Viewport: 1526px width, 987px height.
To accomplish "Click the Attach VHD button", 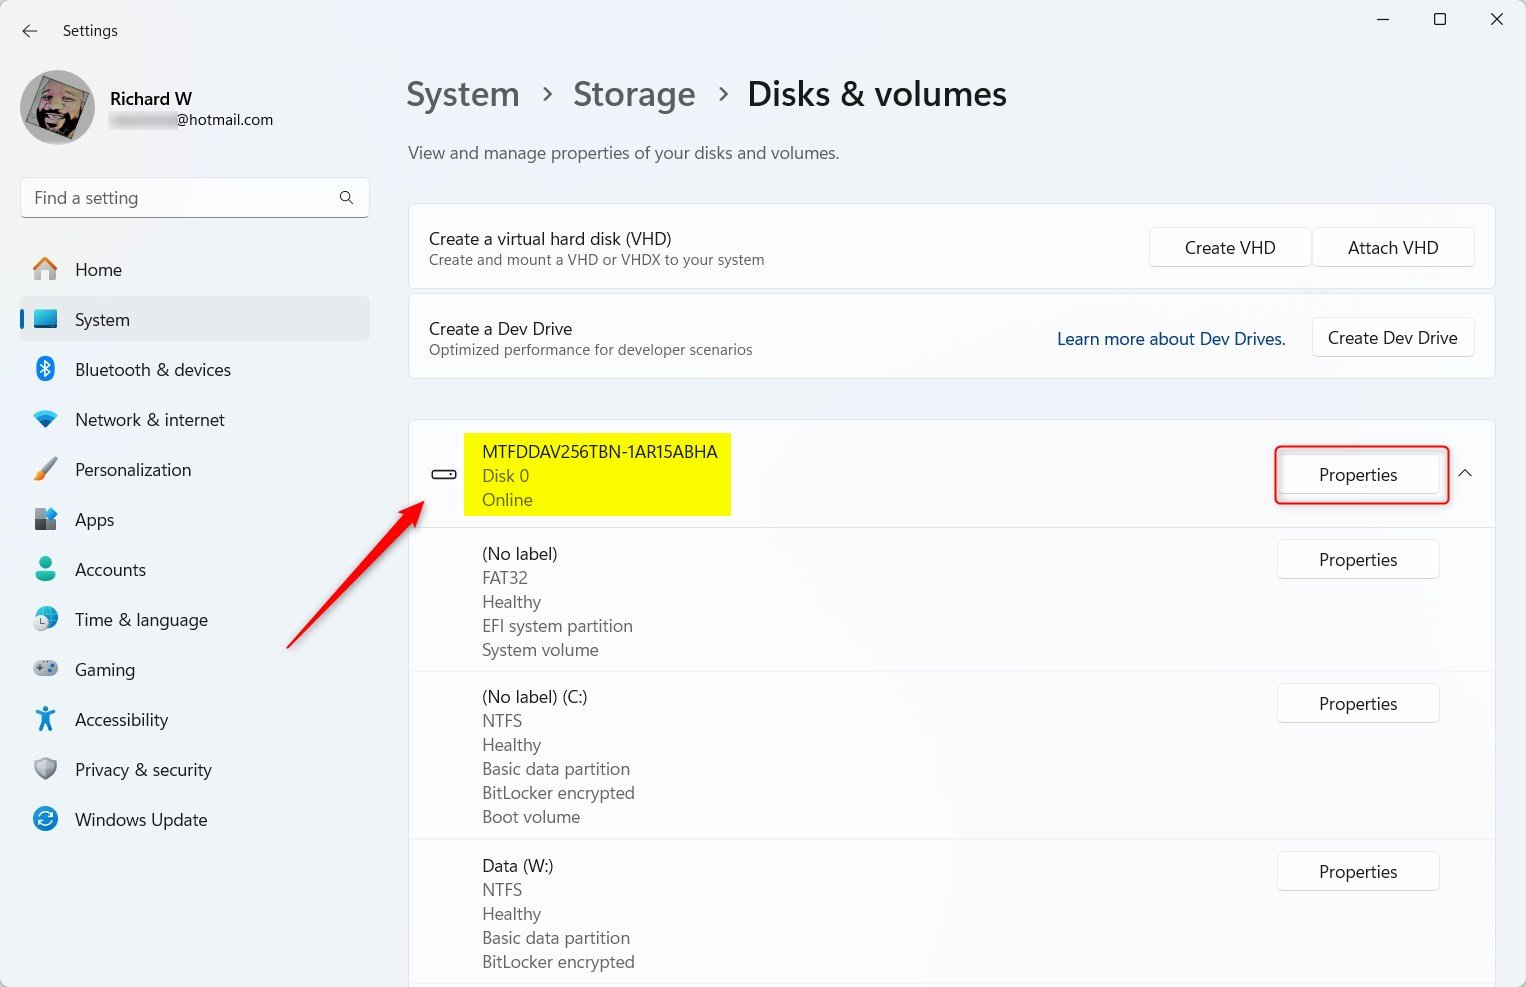I will [1392, 247].
